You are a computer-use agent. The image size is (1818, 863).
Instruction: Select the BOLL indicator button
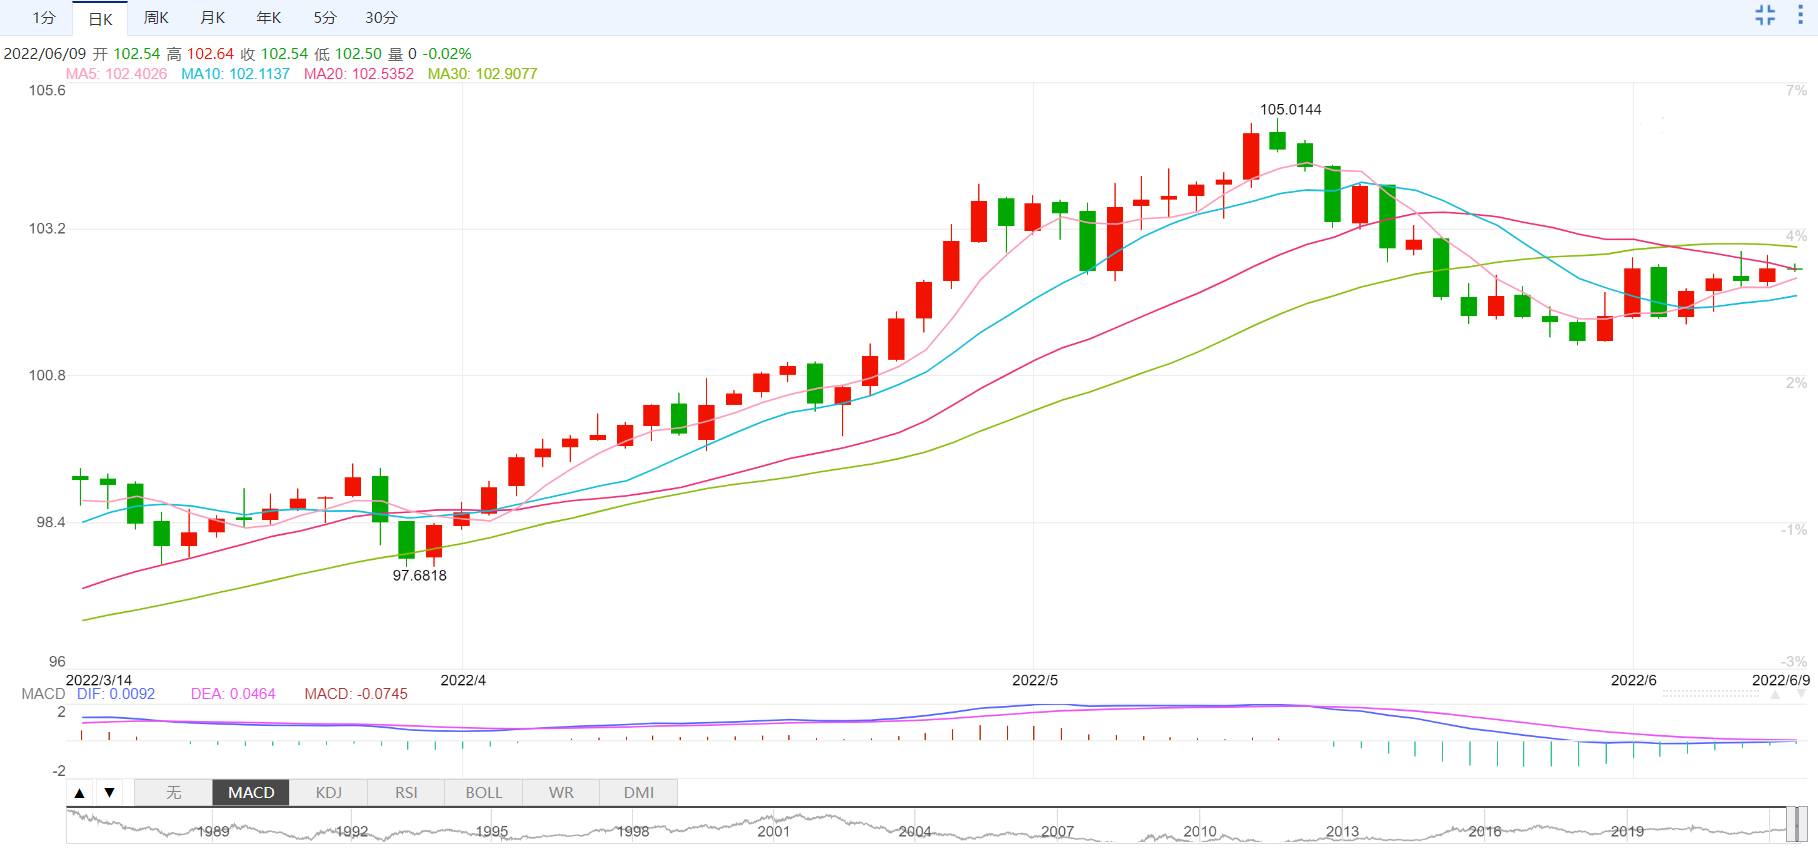[x=484, y=793]
